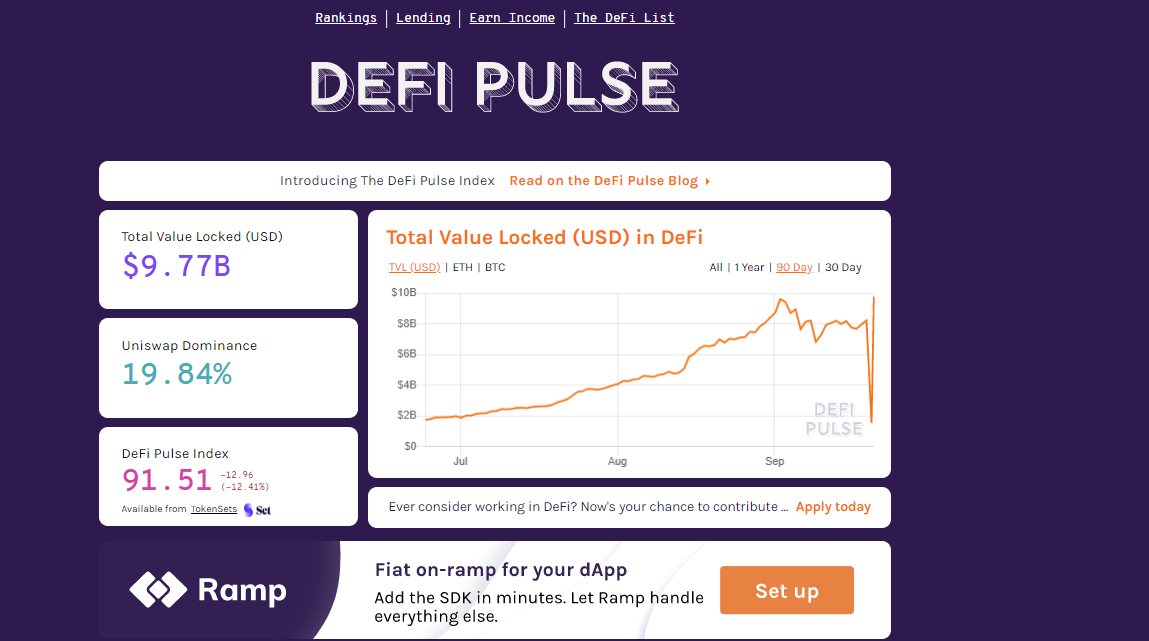Screen dimensions: 1149x641
Task: Open The DeFi List link
Action: 624,18
